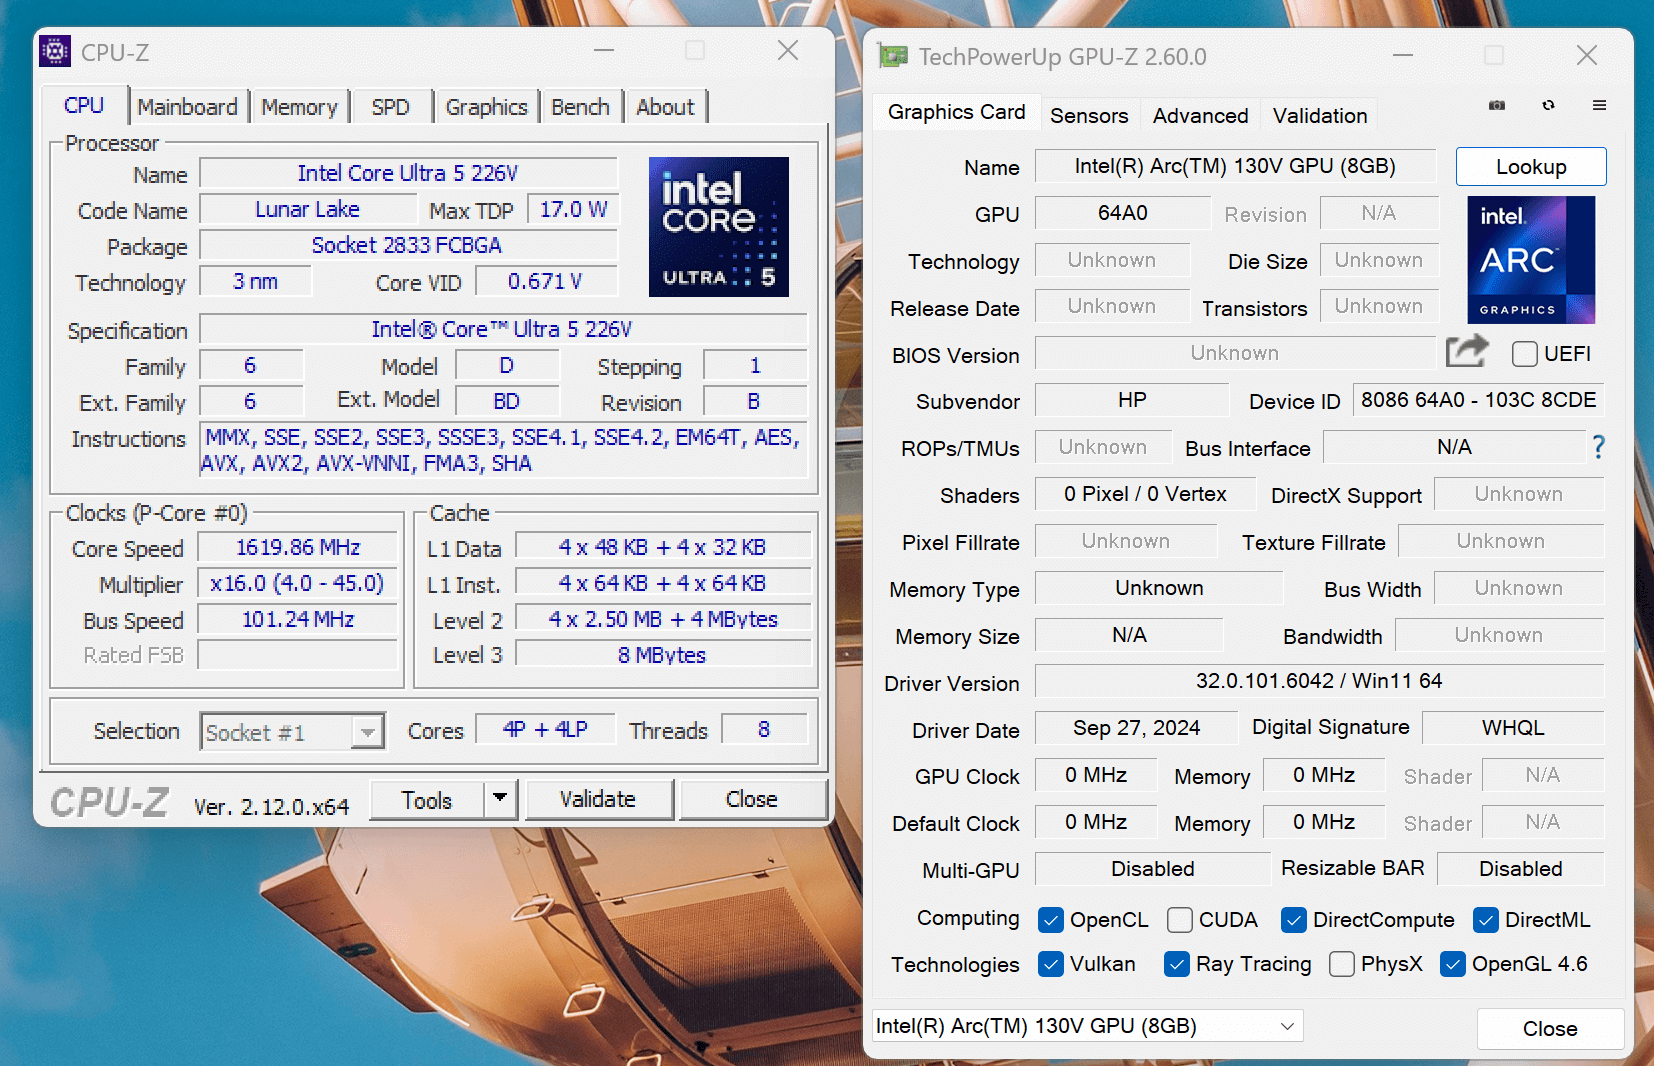This screenshot has height=1066, width=1654.
Task: Click the Max TDP value 17.0 W
Action: [x=573, y=209]
